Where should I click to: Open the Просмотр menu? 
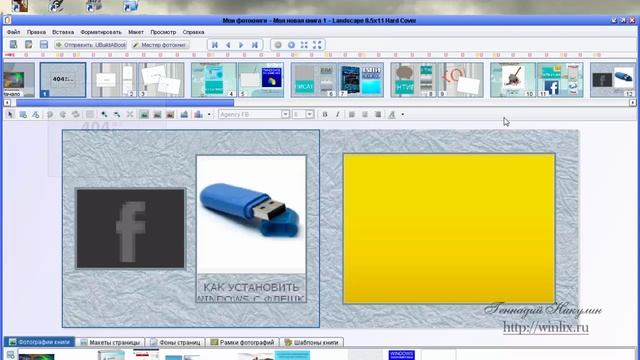coord(163,32)
